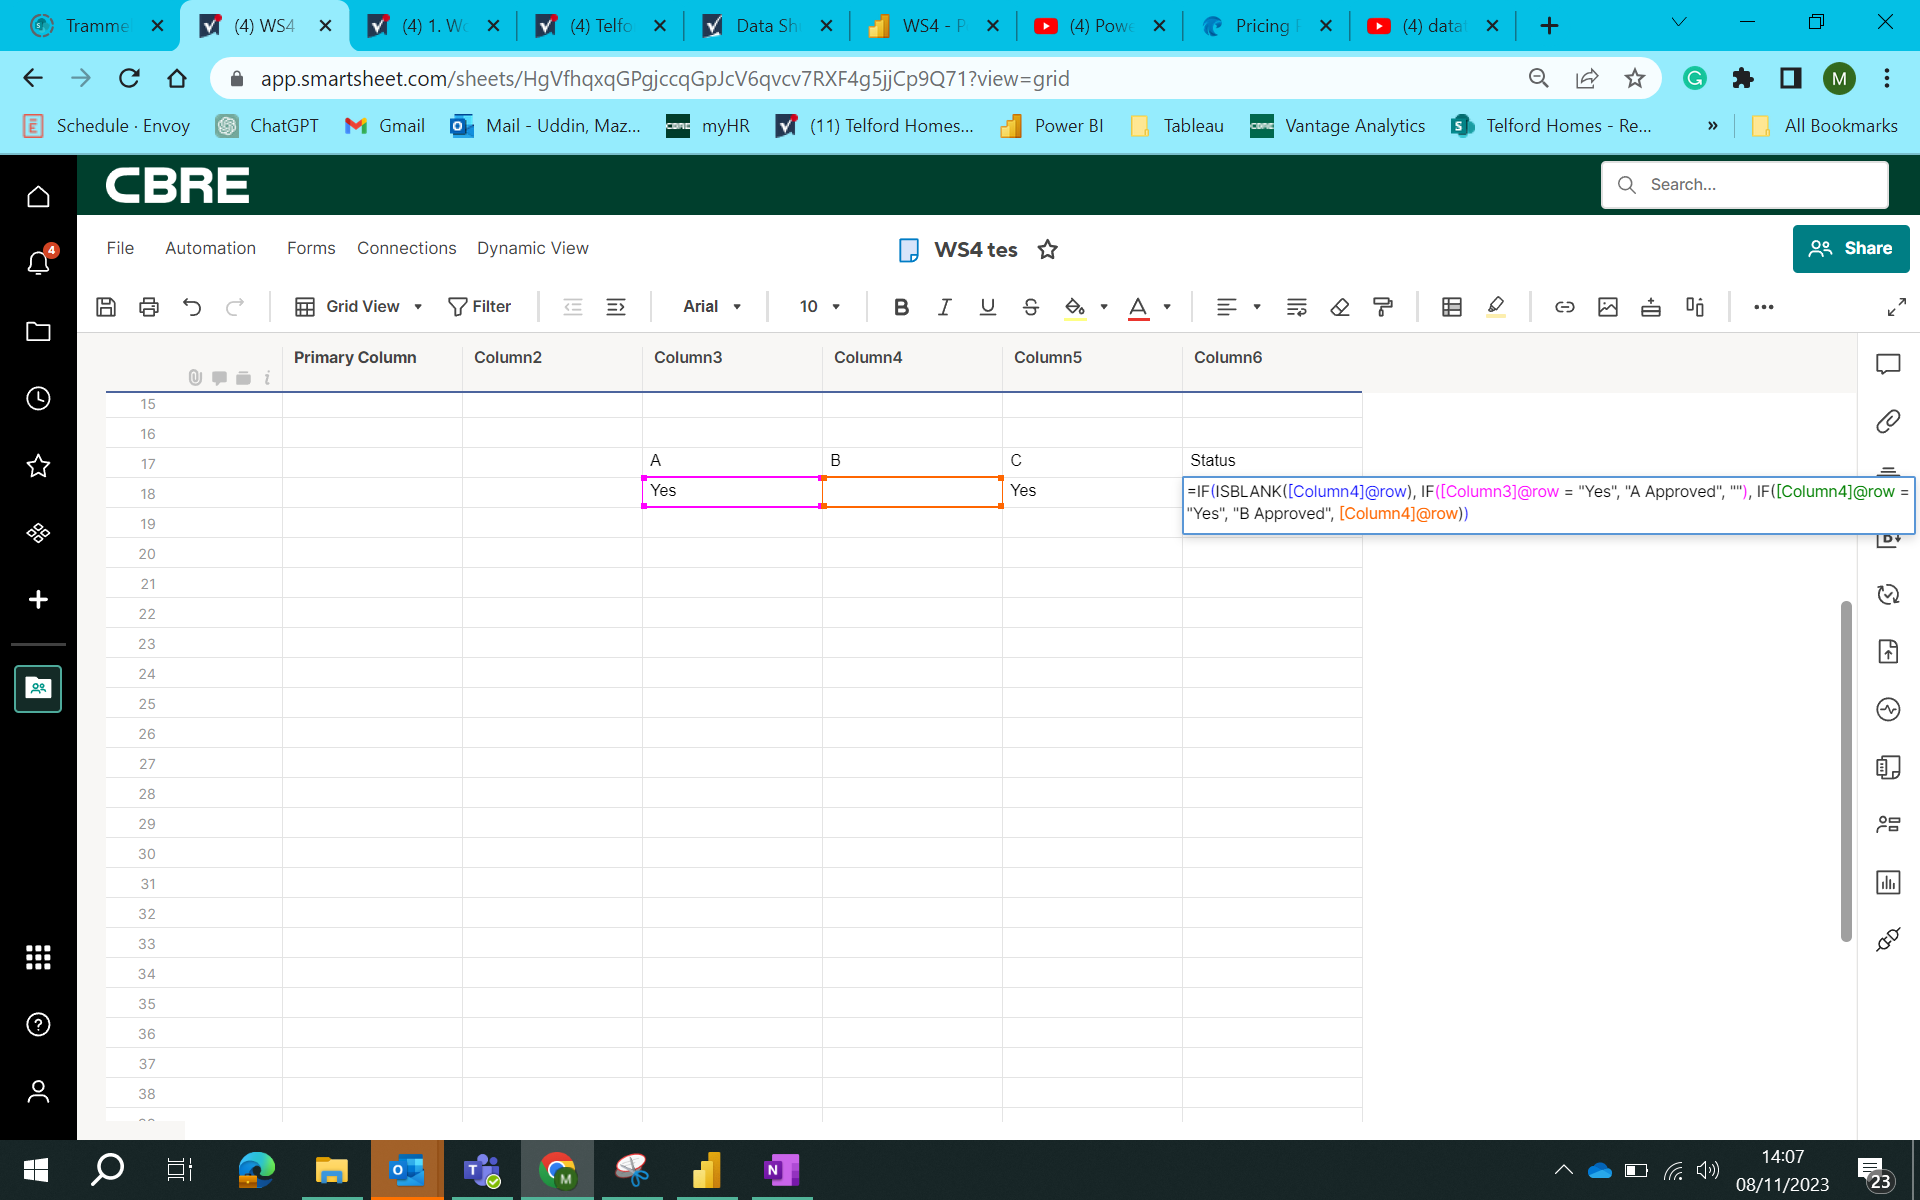The height and width of the screenshot is (1200, 1920).
Task: Open the ChatGPT bookmark
Action: 267,126
